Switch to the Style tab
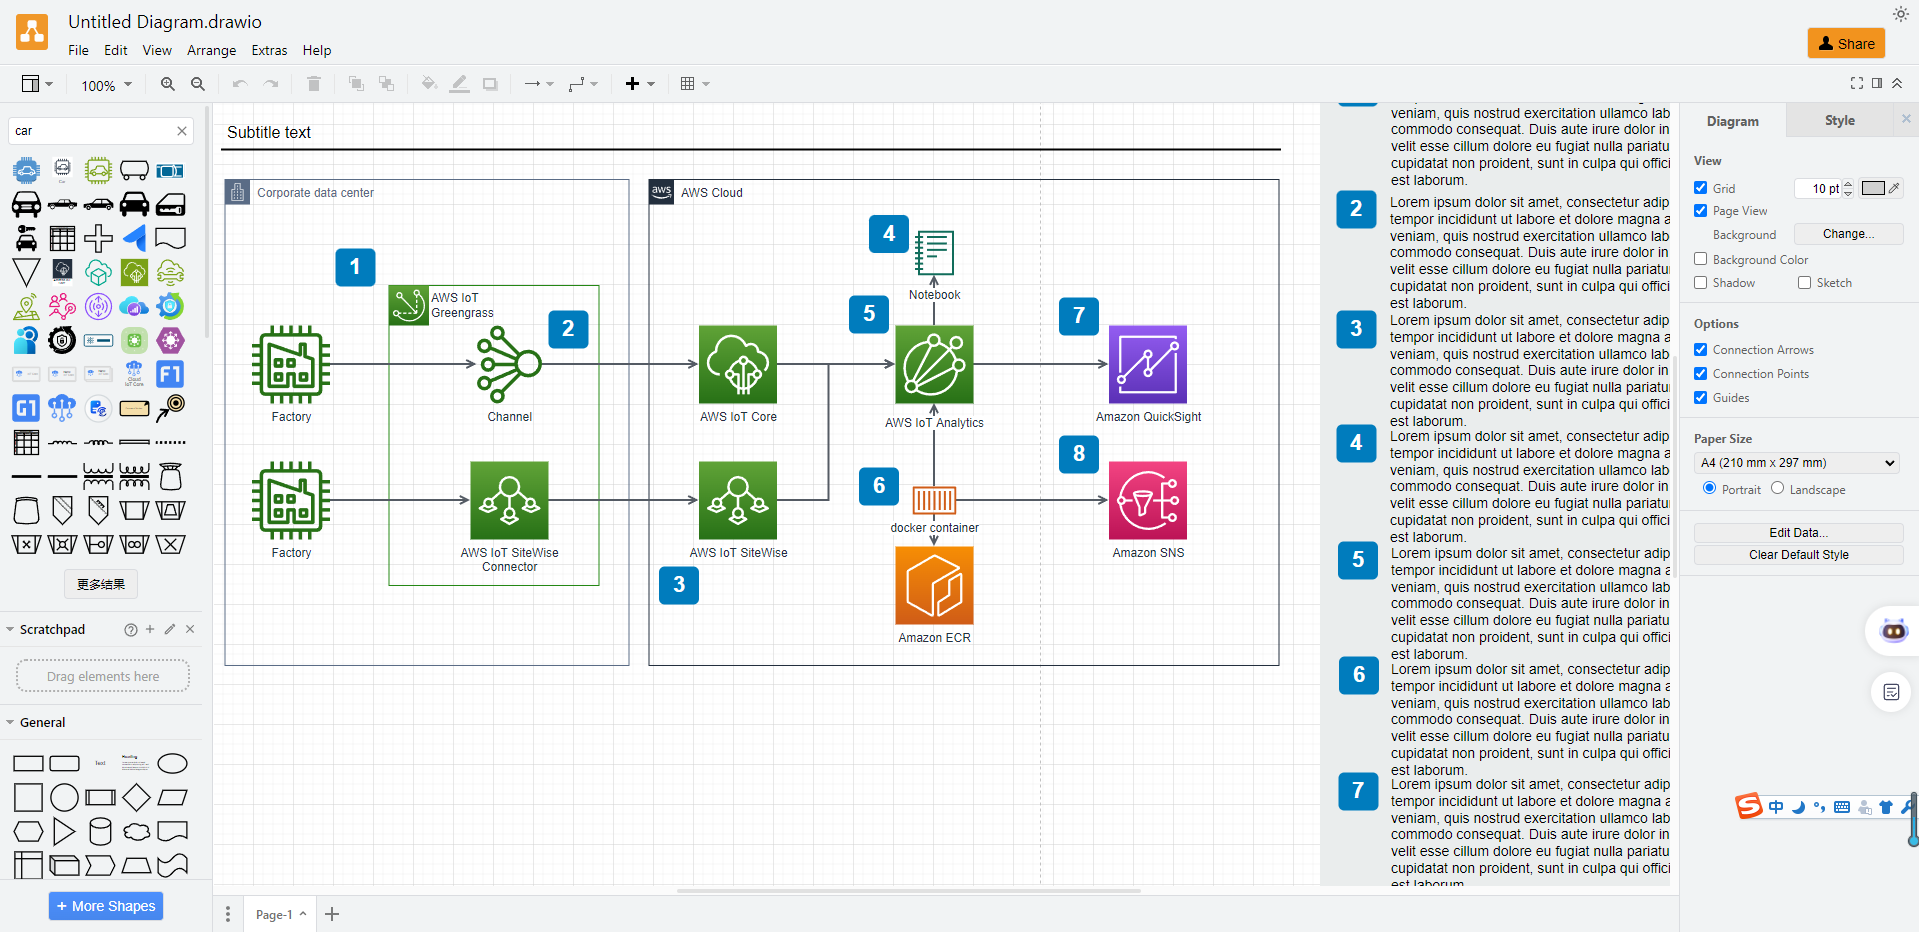The width and height of the screenshot is (1919, 932). pos(1839,120)
